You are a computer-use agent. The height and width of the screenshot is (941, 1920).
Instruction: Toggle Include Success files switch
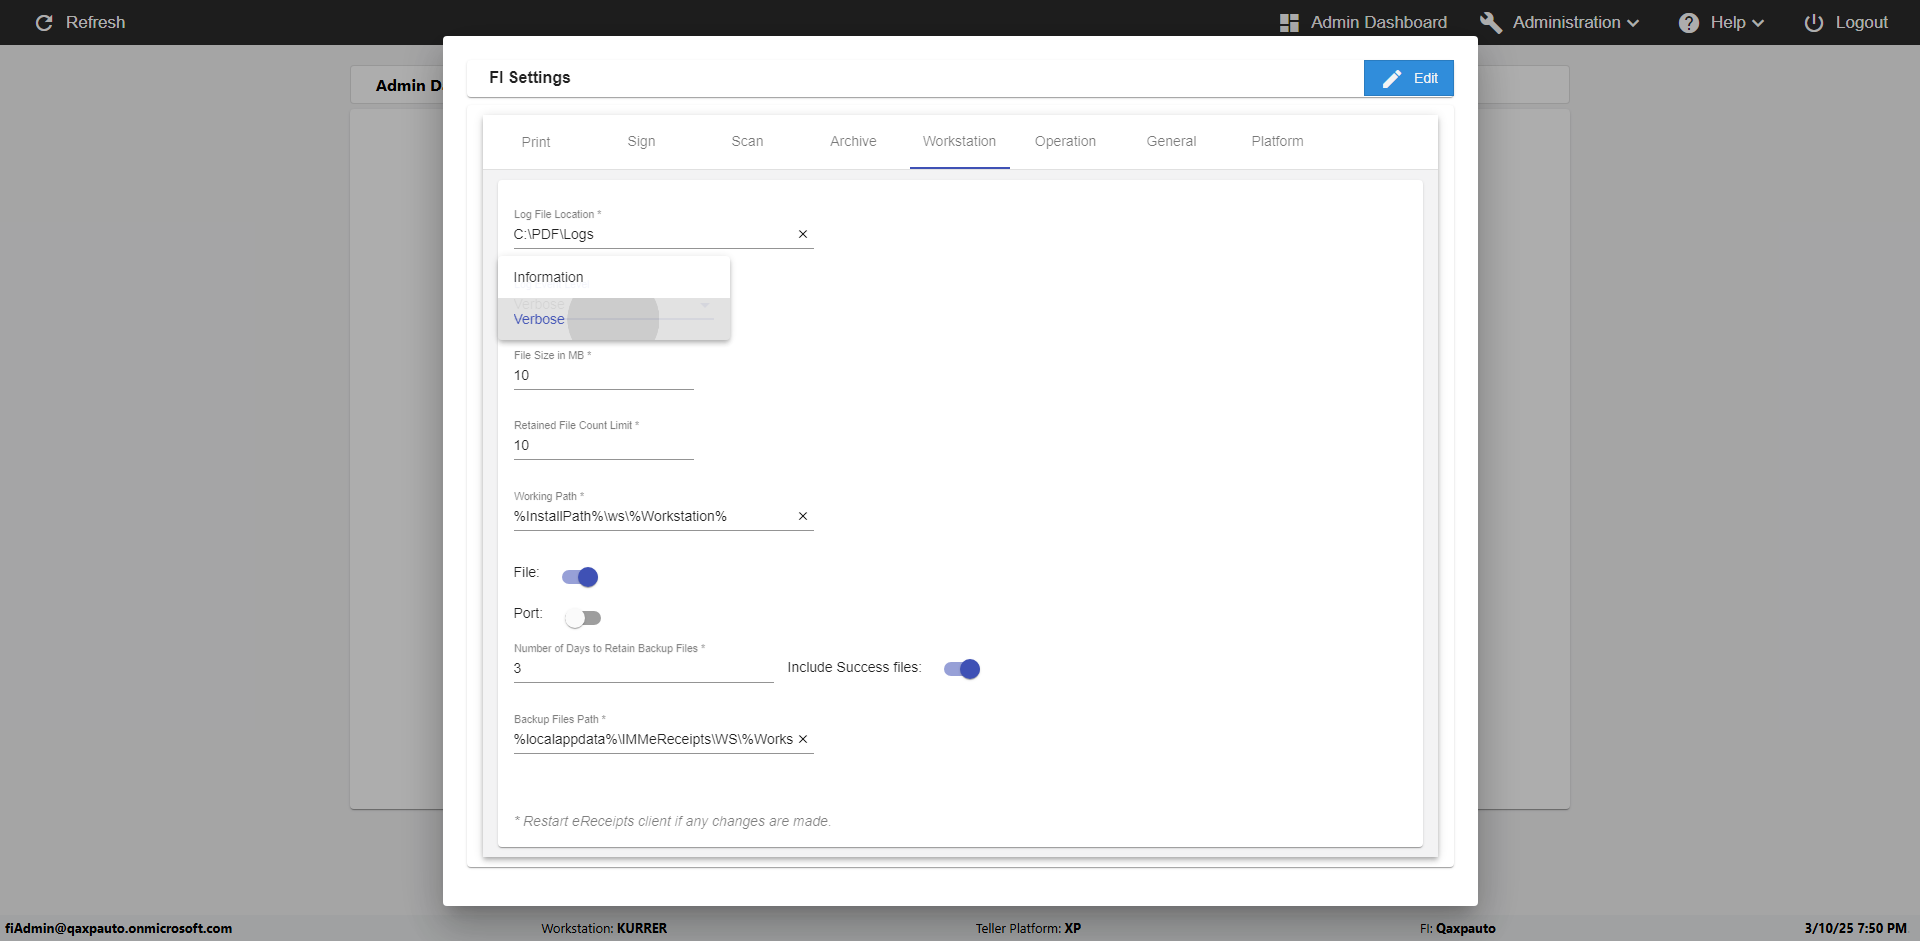coord(962,669)
